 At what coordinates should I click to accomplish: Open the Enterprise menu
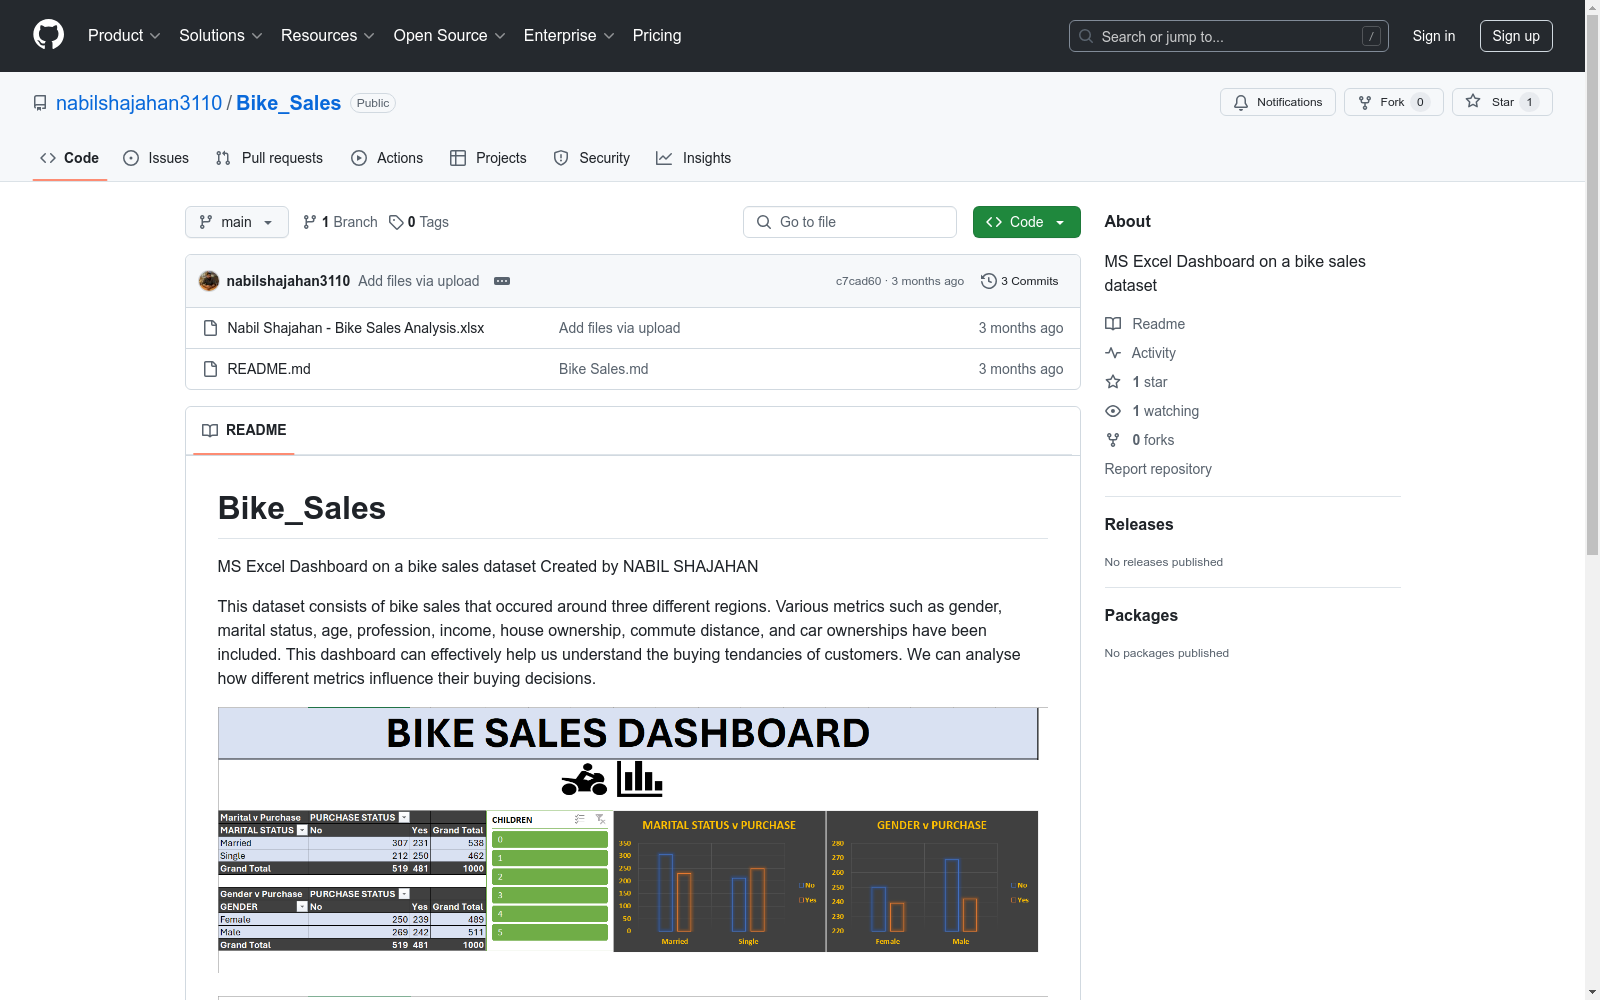click(x=569, y=36)
